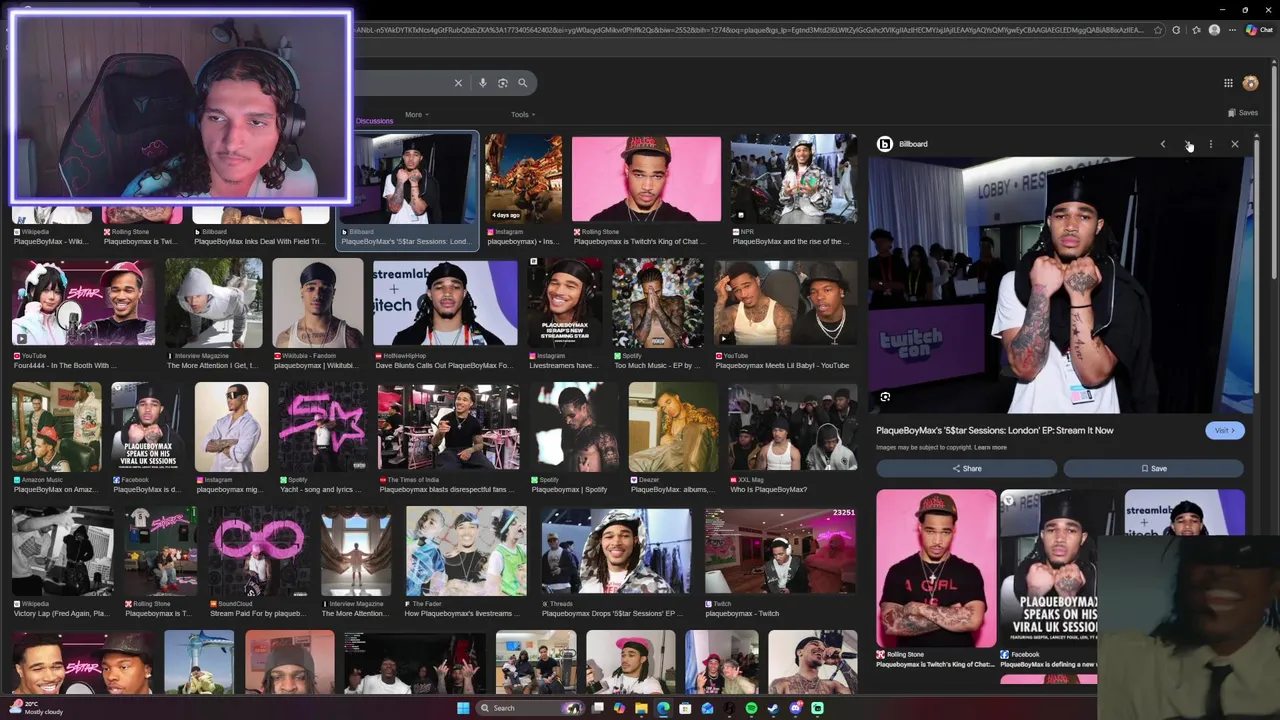The width and height of the screenshot is (1280, 720).
Task: Open The Fader livestreams thumbnail
Action: coord(466,551)
